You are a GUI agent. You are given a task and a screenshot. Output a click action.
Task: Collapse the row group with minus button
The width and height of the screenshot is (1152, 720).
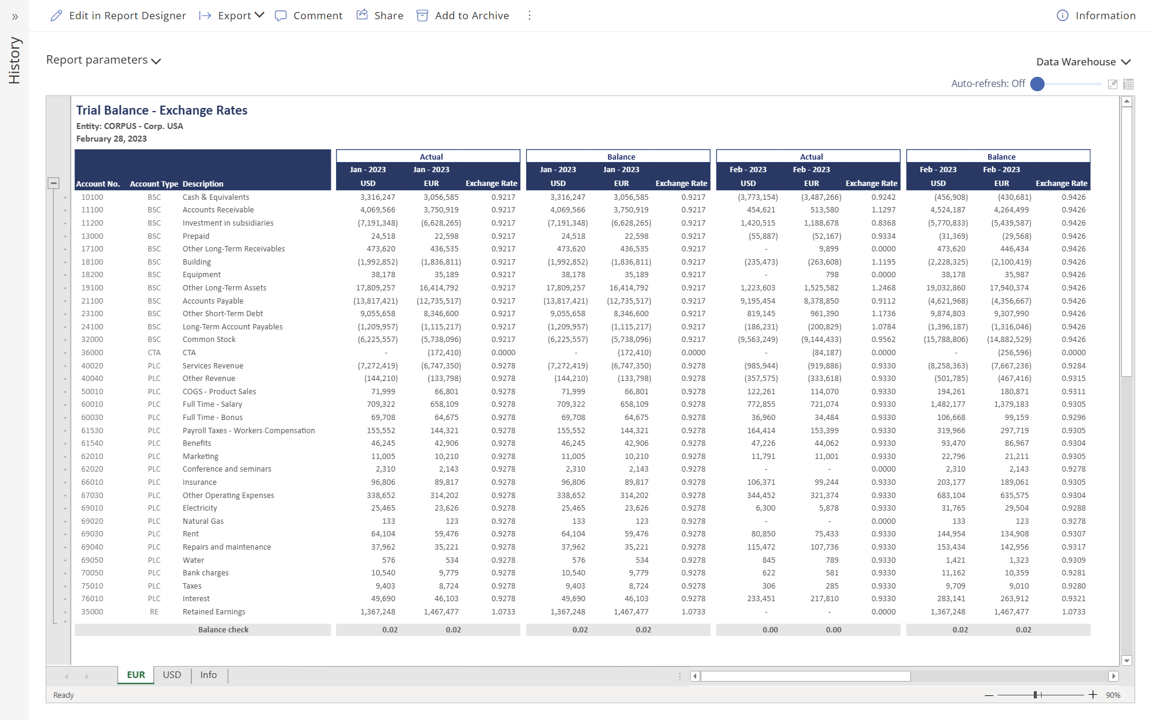coord(54,183)
